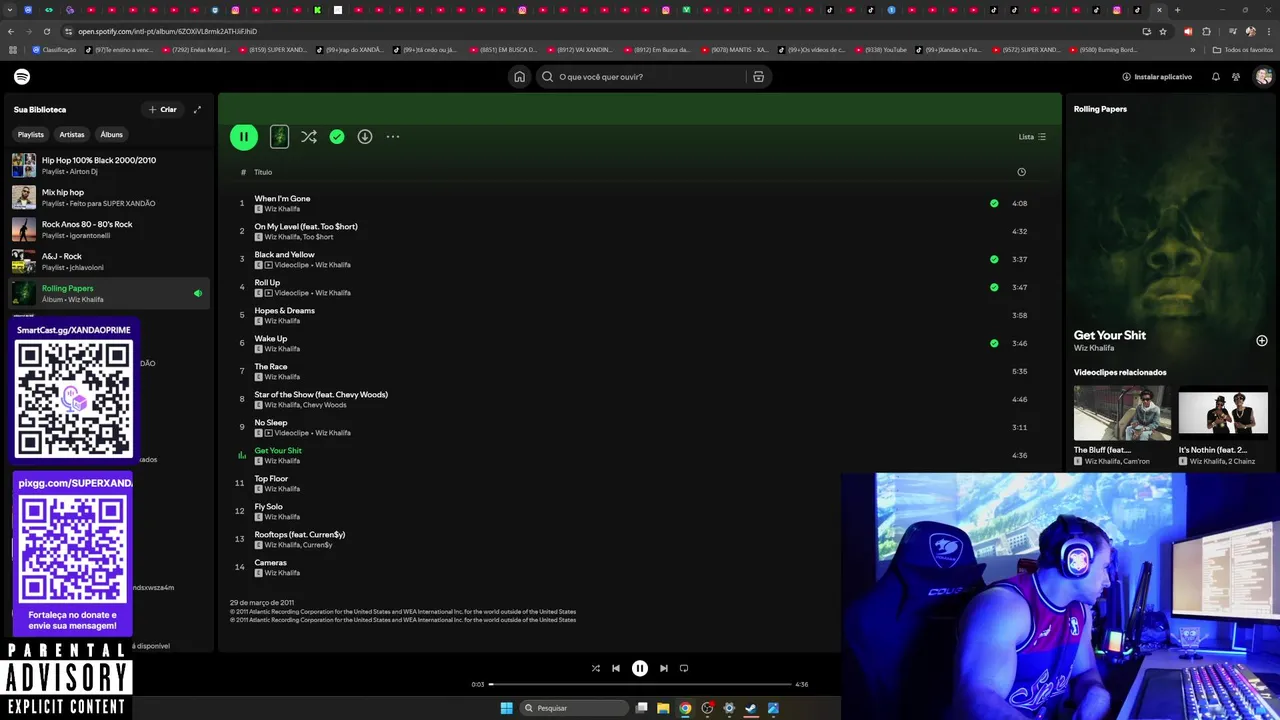
Task: Click the Título column header
Action: (263, 172)
